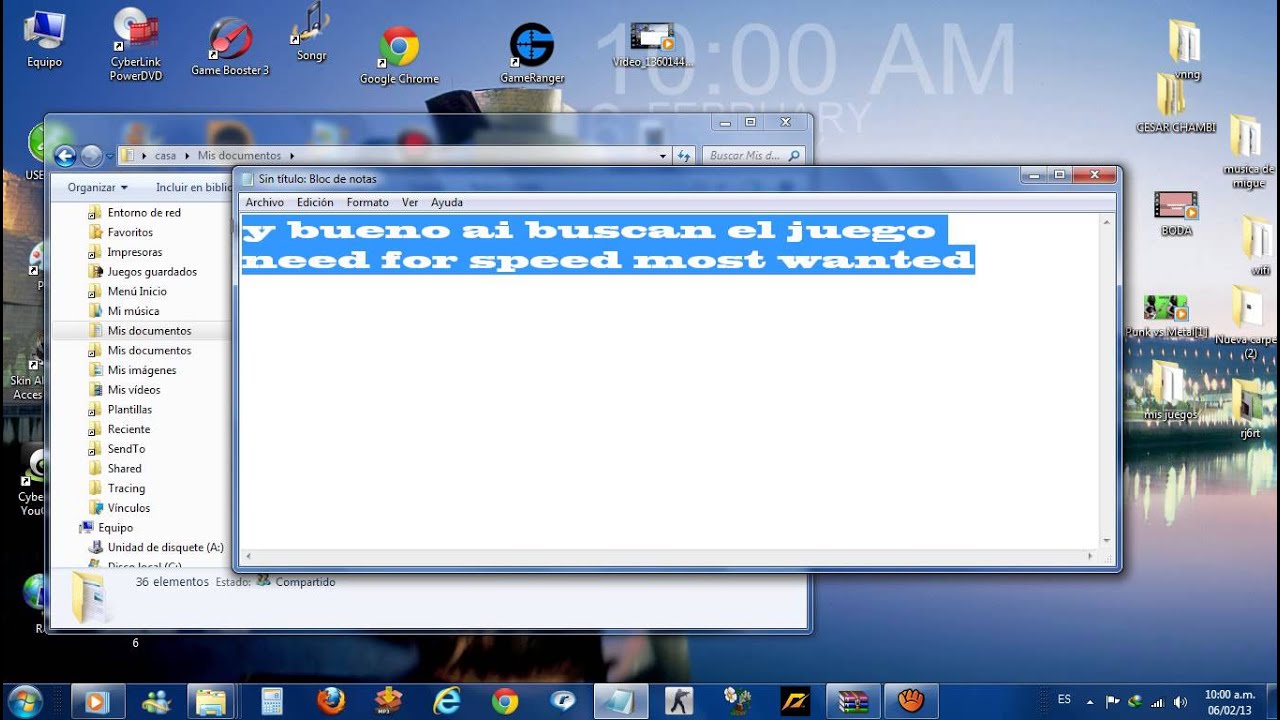Open Windows Live Messenger from taskbar
1280x720 pixels.
pos(157,701)
